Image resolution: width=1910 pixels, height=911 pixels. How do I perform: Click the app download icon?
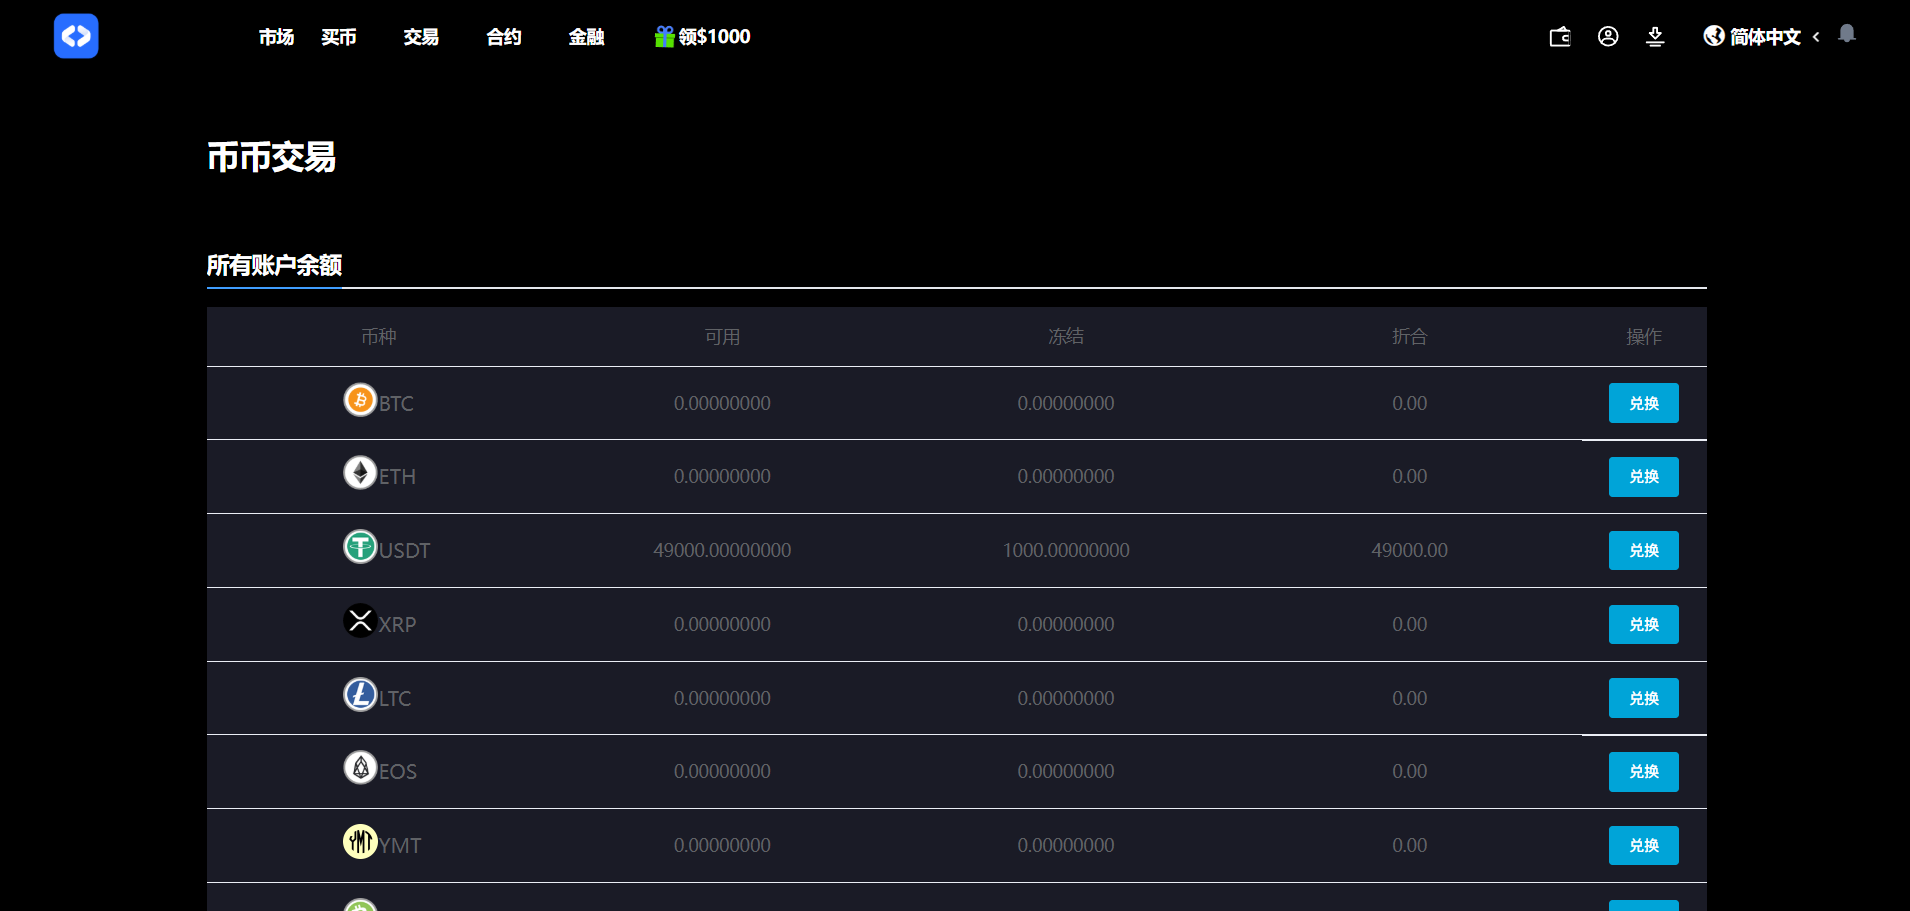click(x=1655, y=37)
